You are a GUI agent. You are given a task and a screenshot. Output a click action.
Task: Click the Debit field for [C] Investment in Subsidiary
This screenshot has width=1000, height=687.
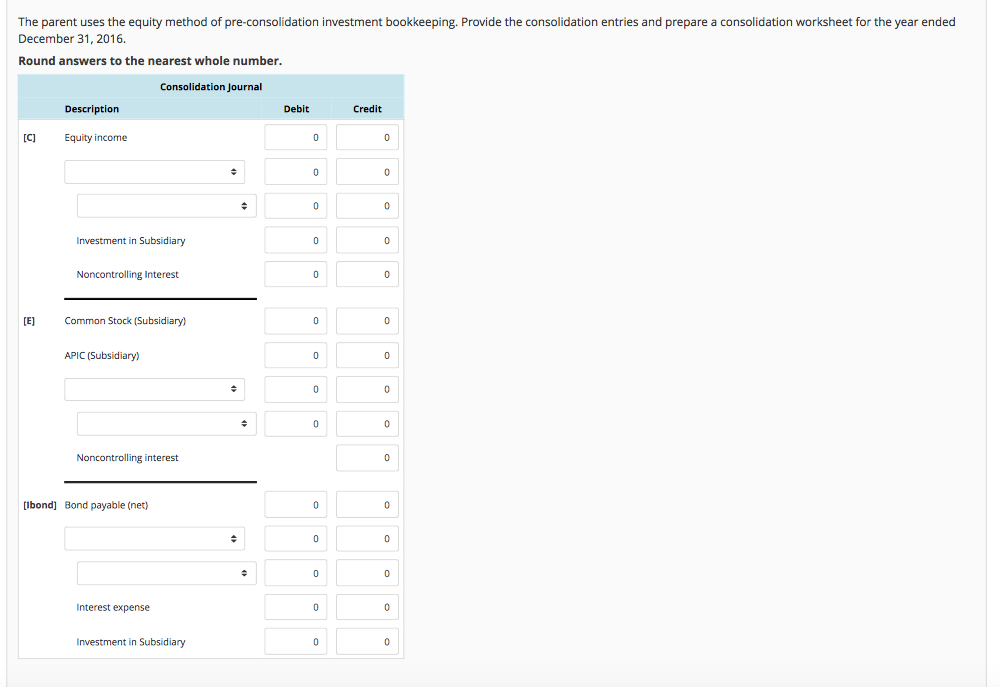295,240
